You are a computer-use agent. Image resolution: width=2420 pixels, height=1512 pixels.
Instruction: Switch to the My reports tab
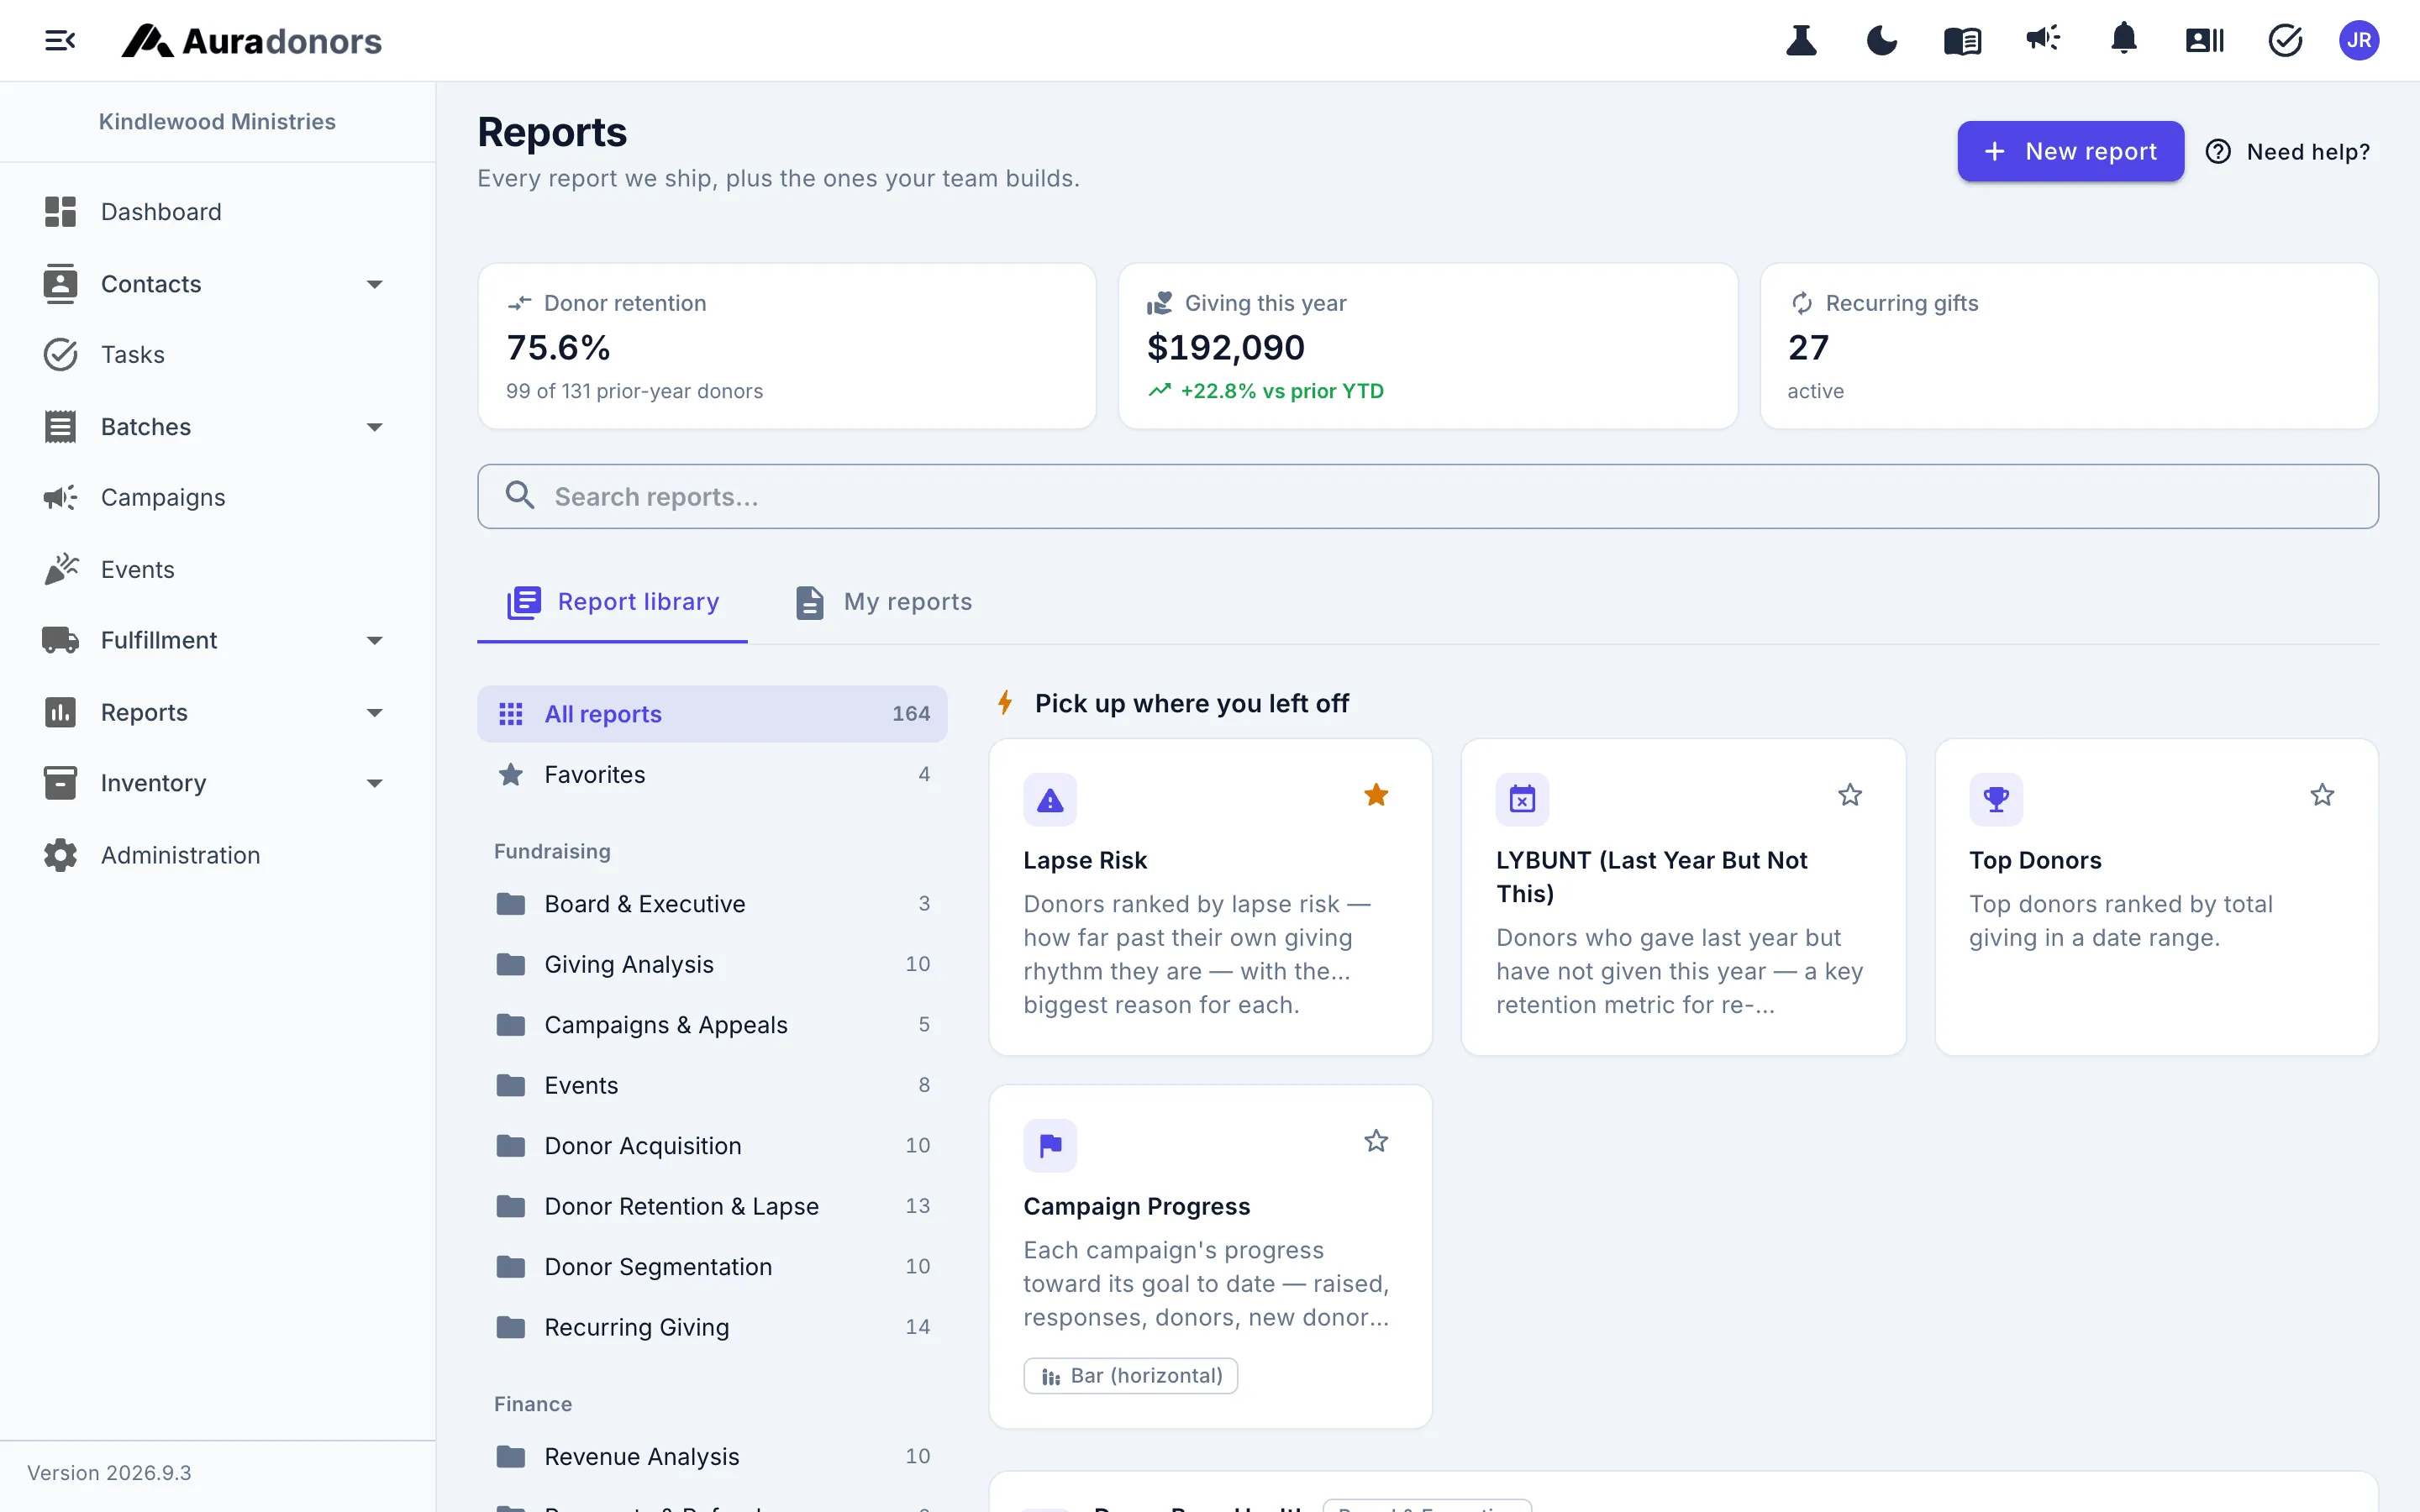(x=883, y=602)
